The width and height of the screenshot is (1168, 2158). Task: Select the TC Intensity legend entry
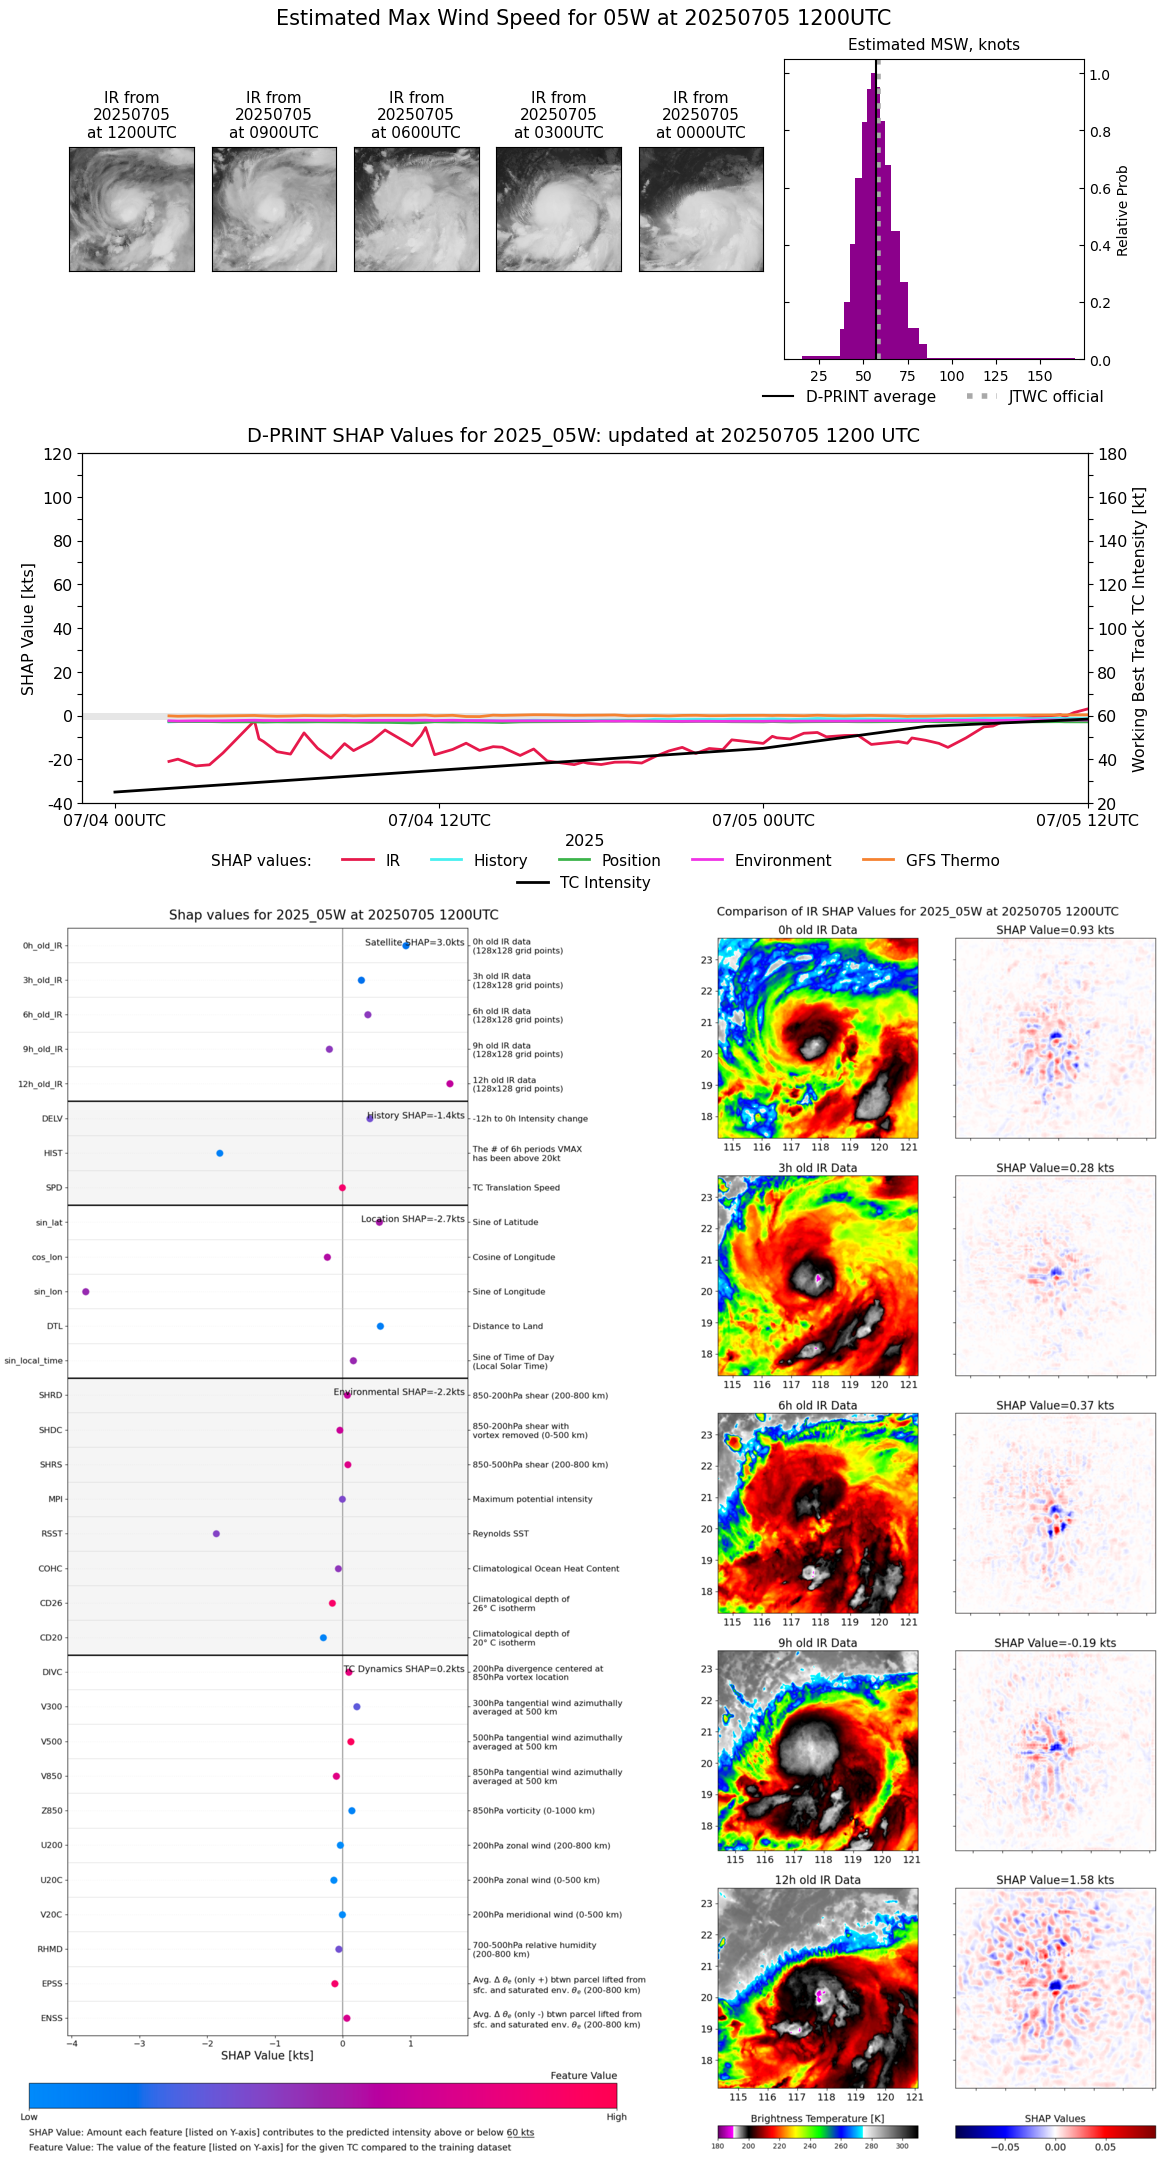pyautogui.click(x=583, y=883)
